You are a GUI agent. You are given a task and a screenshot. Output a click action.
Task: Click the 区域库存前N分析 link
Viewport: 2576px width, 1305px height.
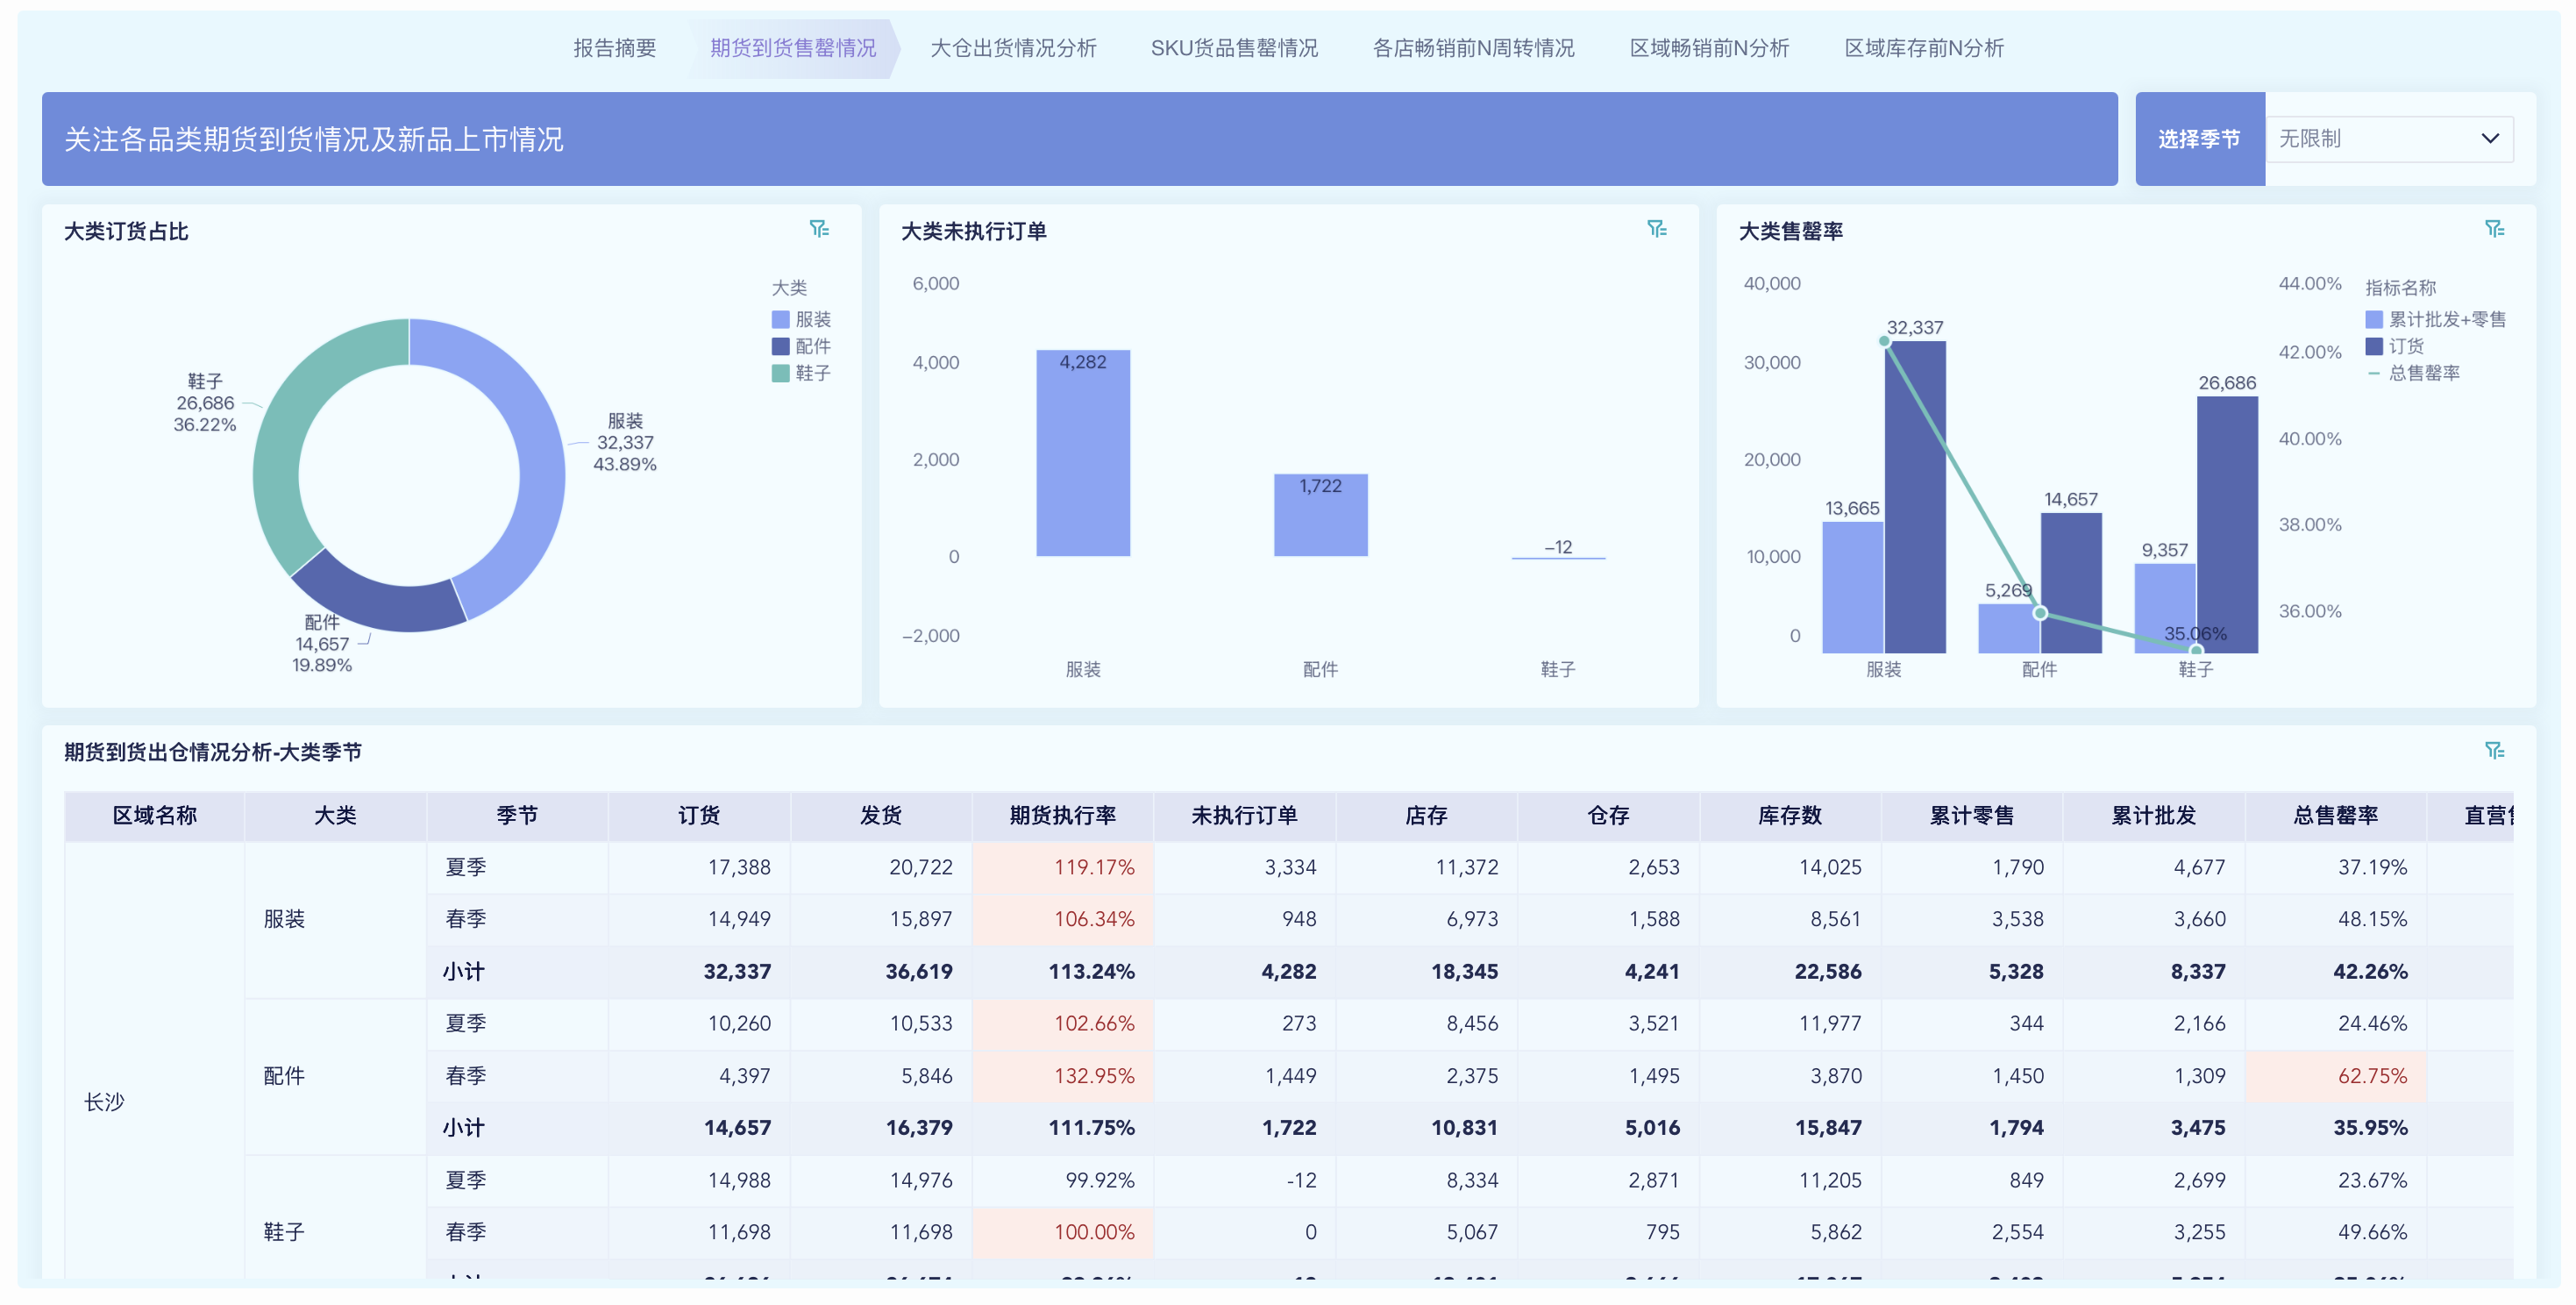(1924, 47)
